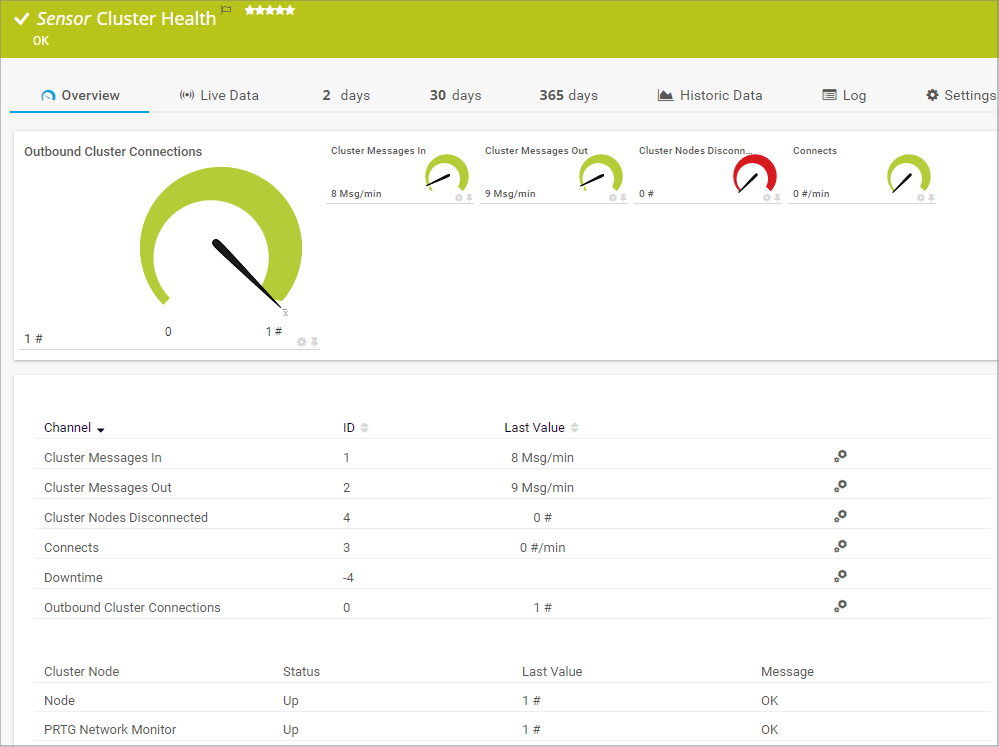Switch to the Live Data tab
Screen dimensions: 999x747
click(219, 96)
